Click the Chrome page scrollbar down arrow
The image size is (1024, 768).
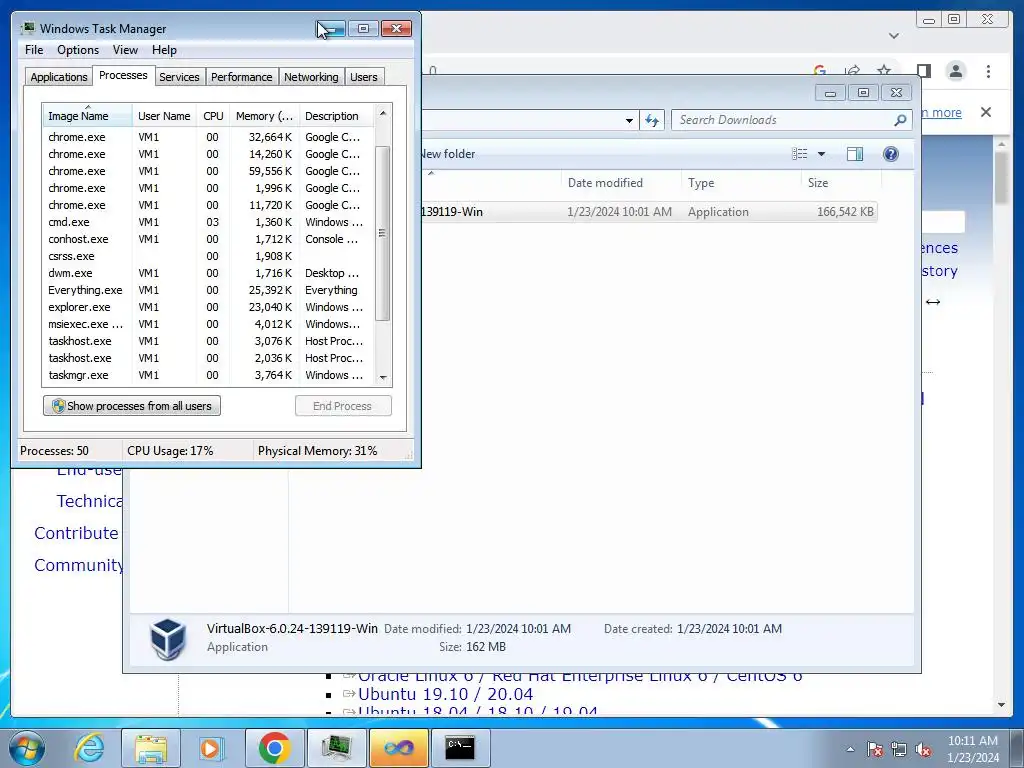[1001, 705]
